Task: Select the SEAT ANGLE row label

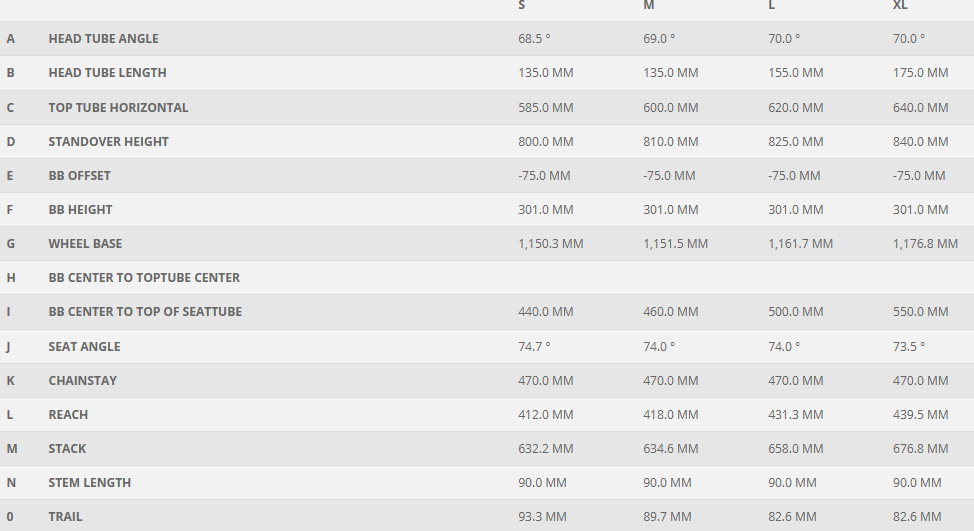Action: click(x=84, y=347)
